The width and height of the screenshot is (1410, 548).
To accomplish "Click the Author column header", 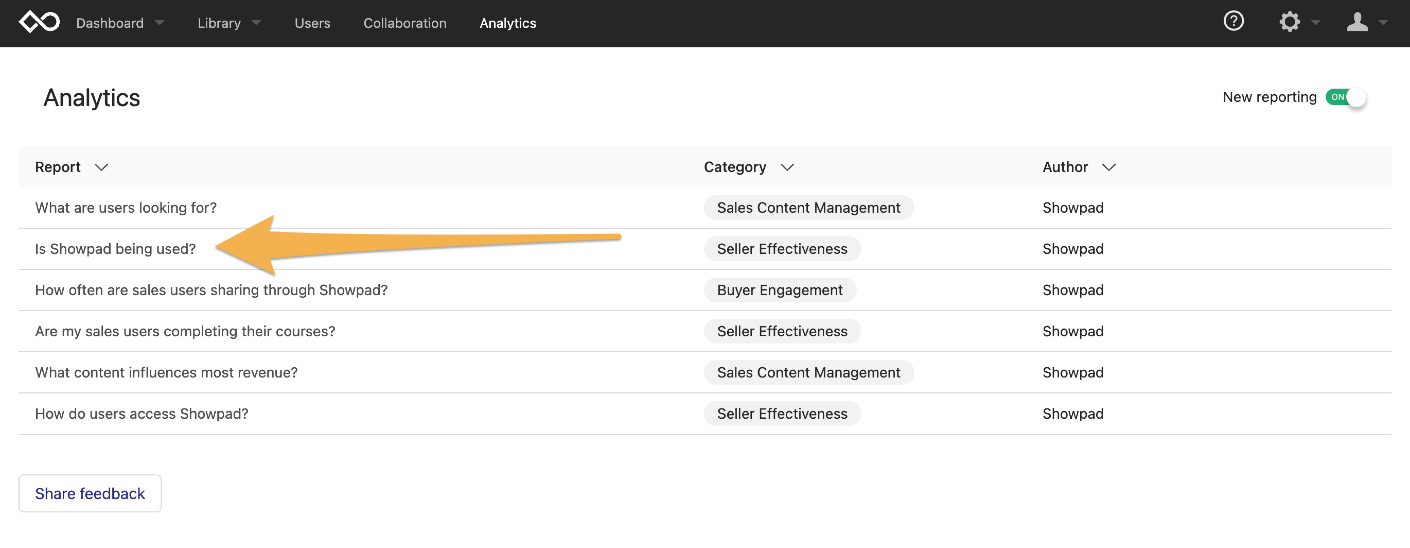I will click(1065, 167).
